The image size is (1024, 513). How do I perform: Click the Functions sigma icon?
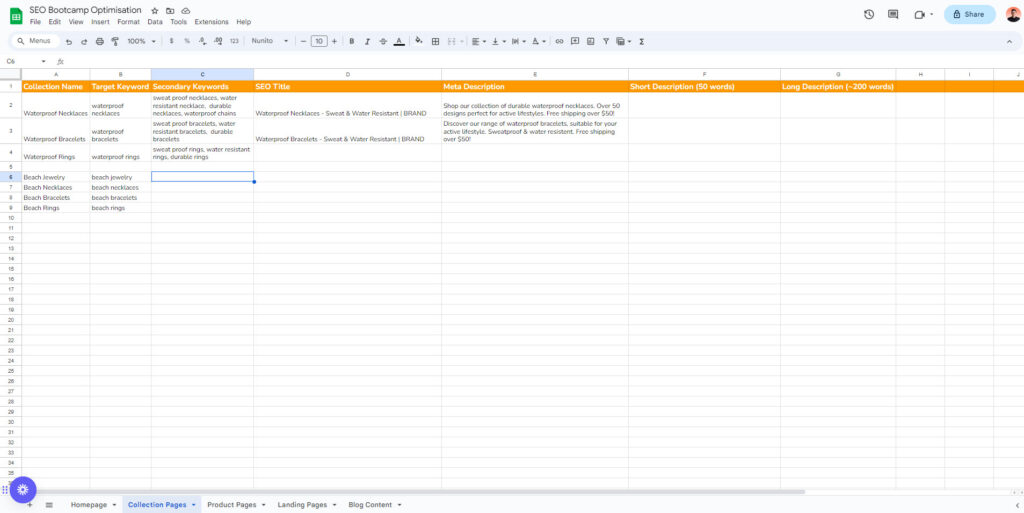(x=641, y=41)
